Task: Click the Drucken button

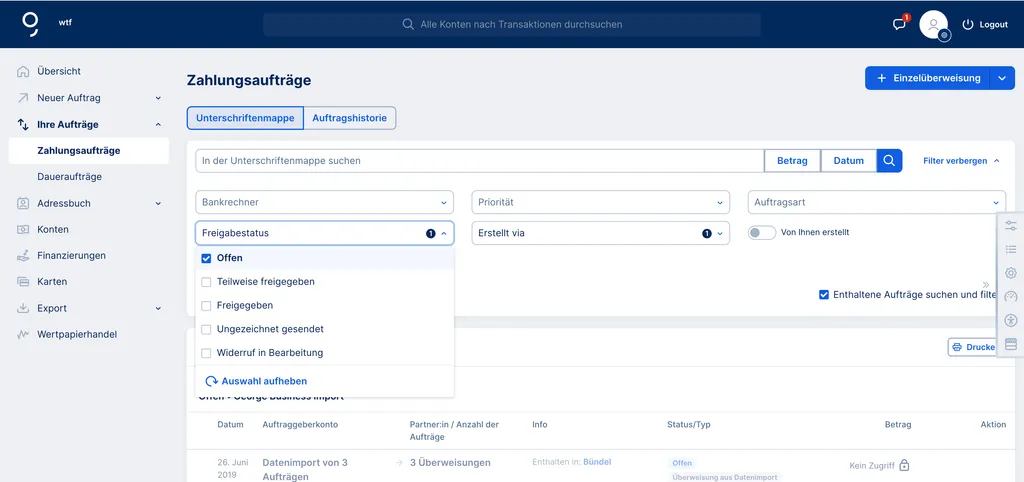Action: [973, 347]
